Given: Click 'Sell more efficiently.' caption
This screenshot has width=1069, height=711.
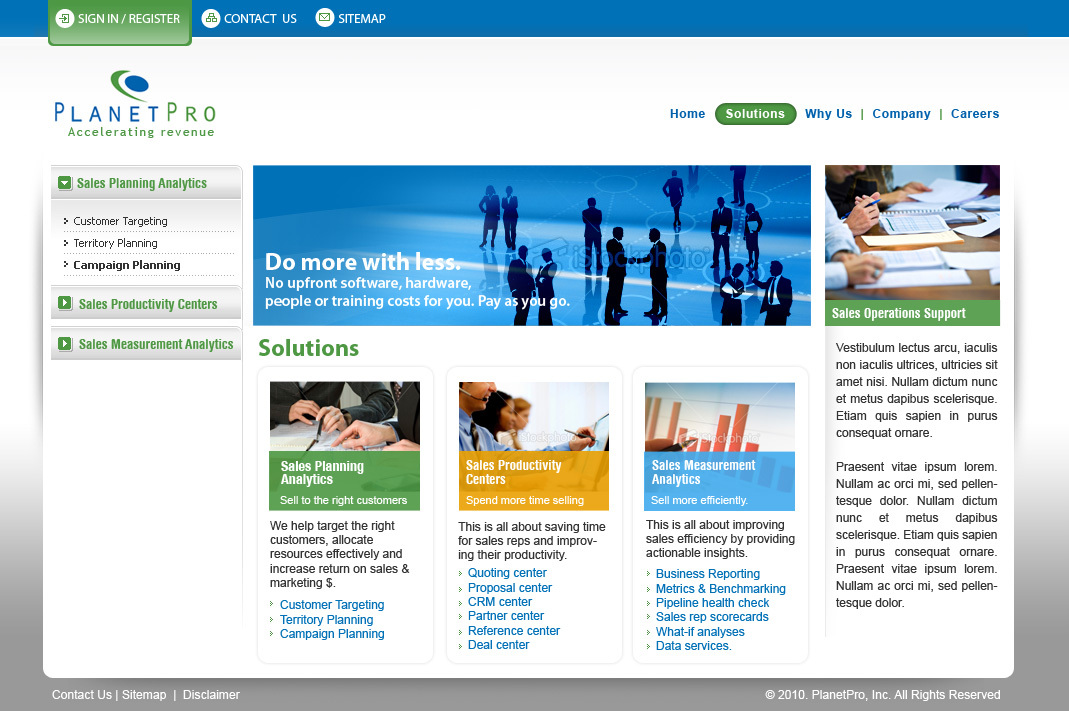Looking at the screenshot, I should click(699, 500).
